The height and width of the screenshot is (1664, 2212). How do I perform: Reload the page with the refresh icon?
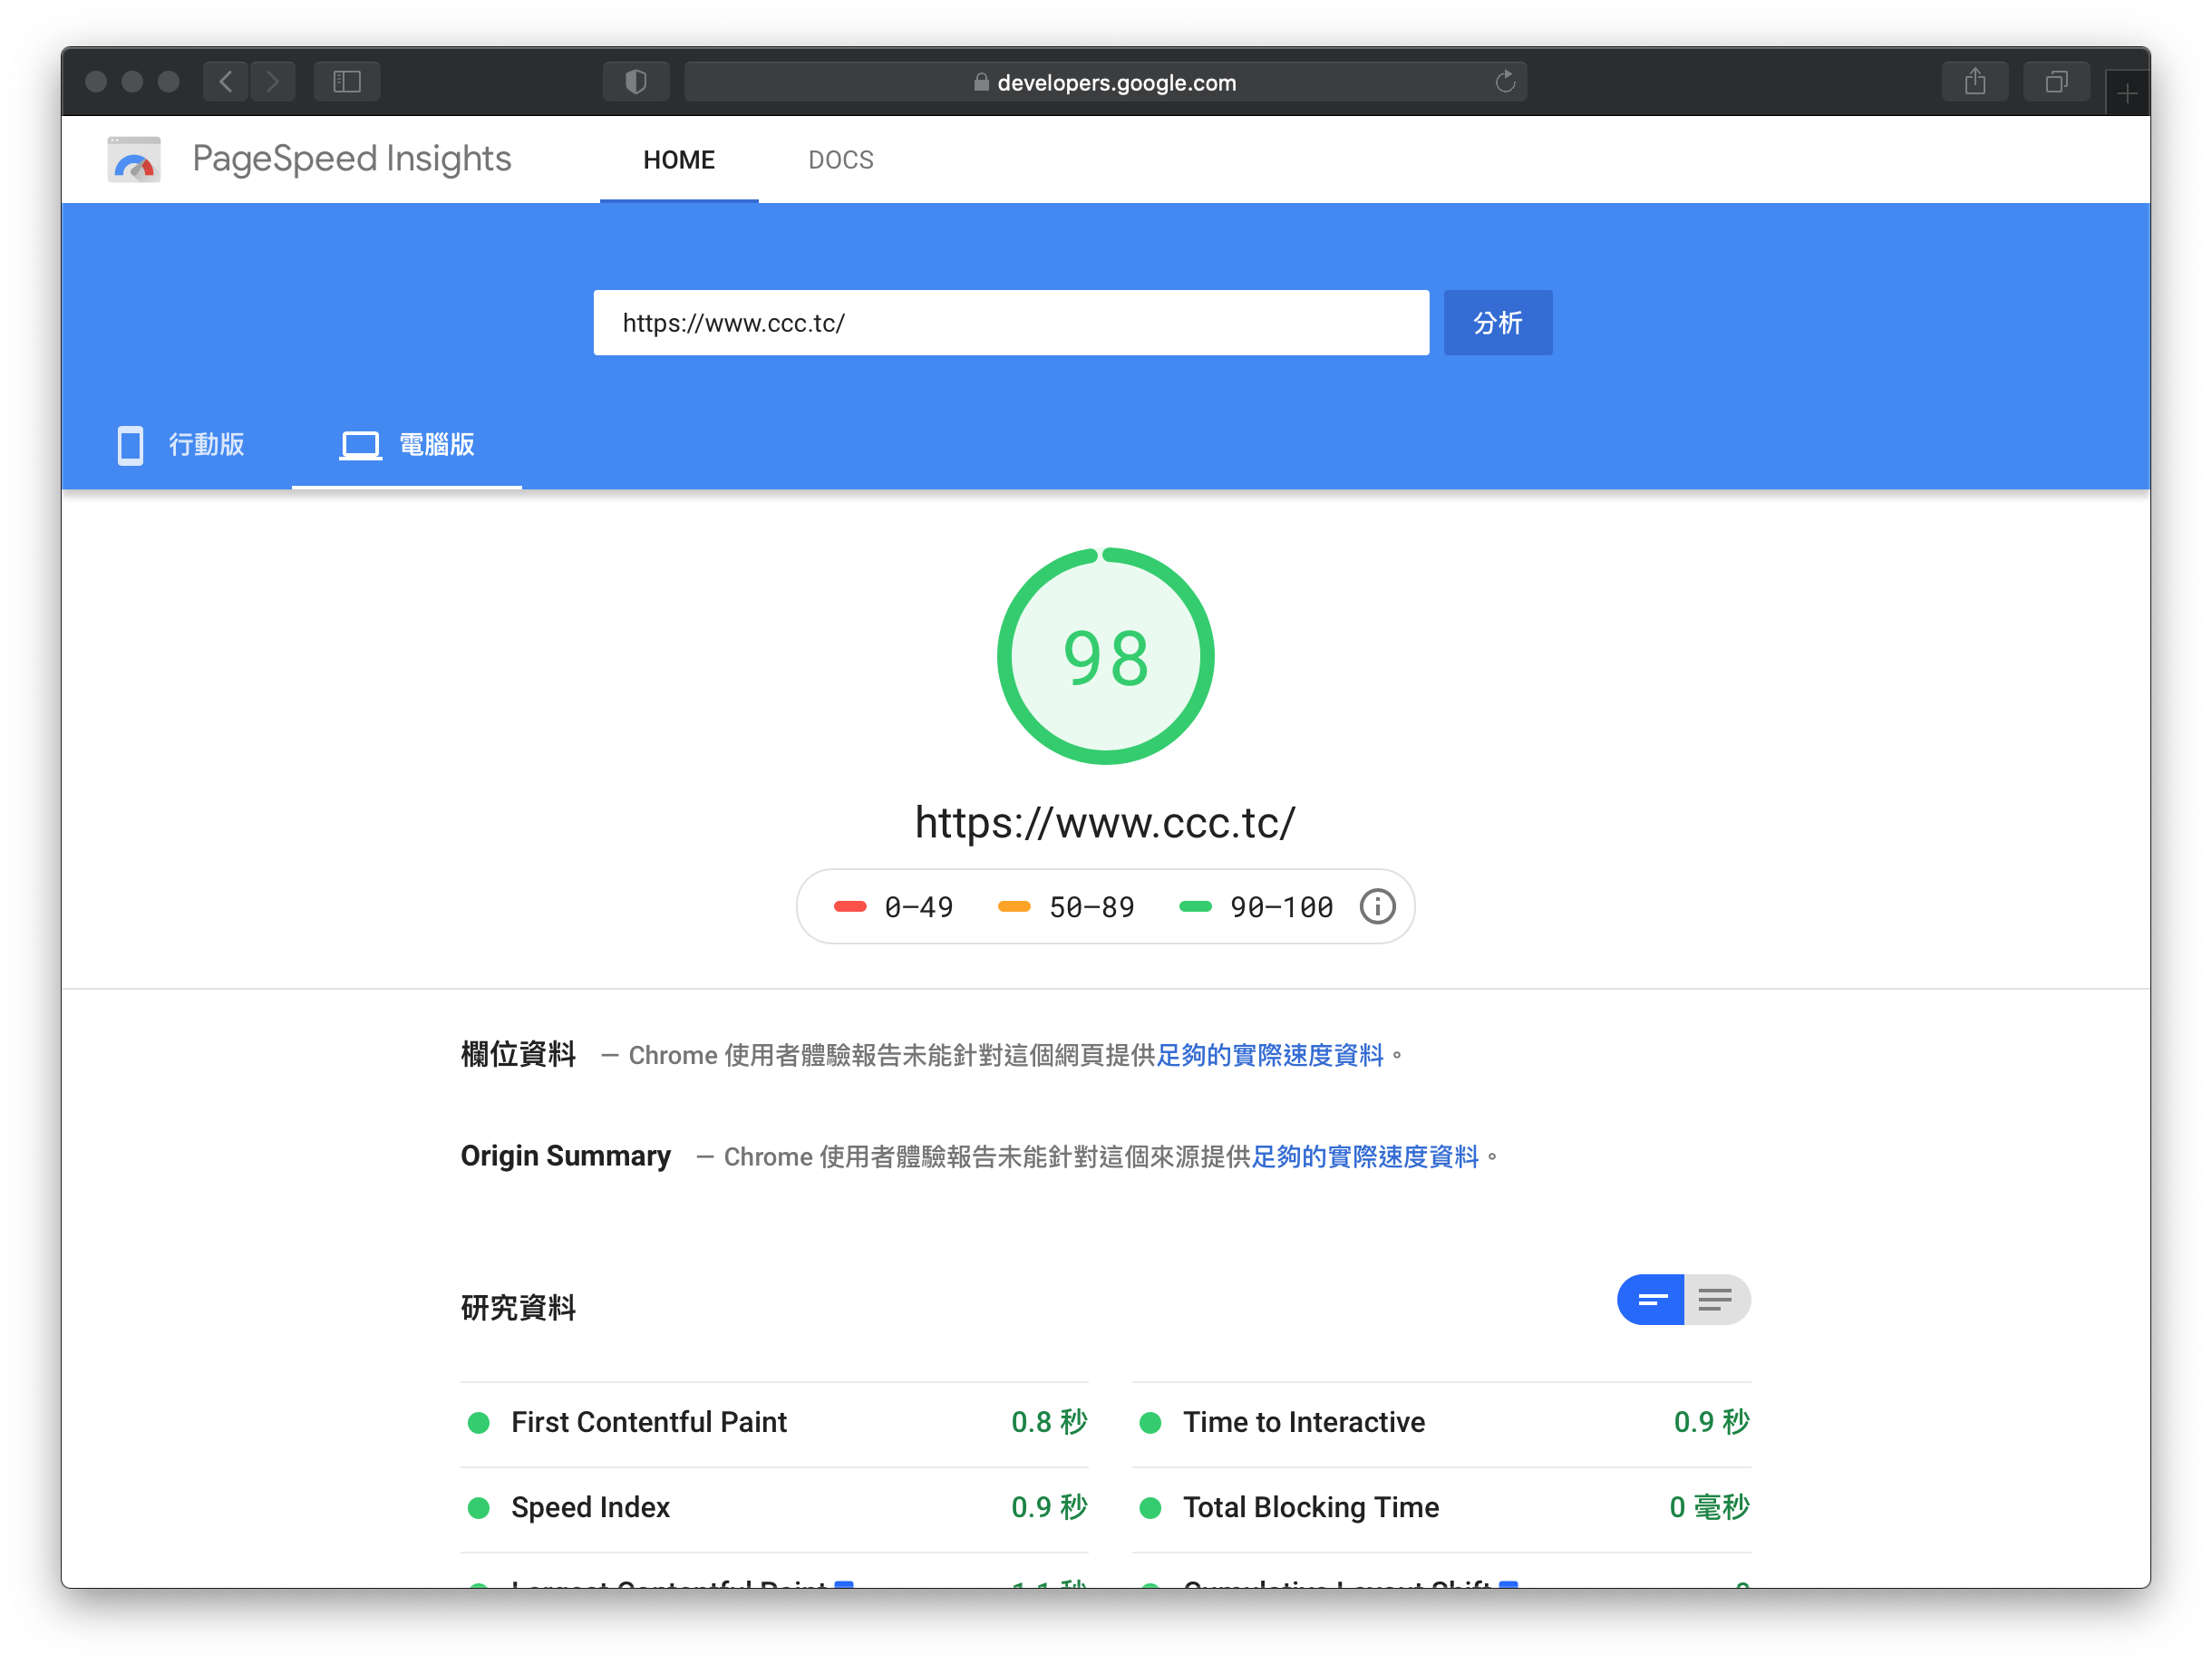point(1505,82)
